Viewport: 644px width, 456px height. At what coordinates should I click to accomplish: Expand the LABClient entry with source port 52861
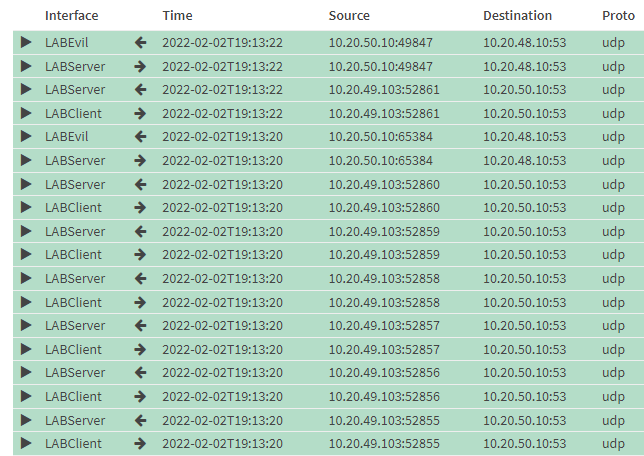point(26,113)
